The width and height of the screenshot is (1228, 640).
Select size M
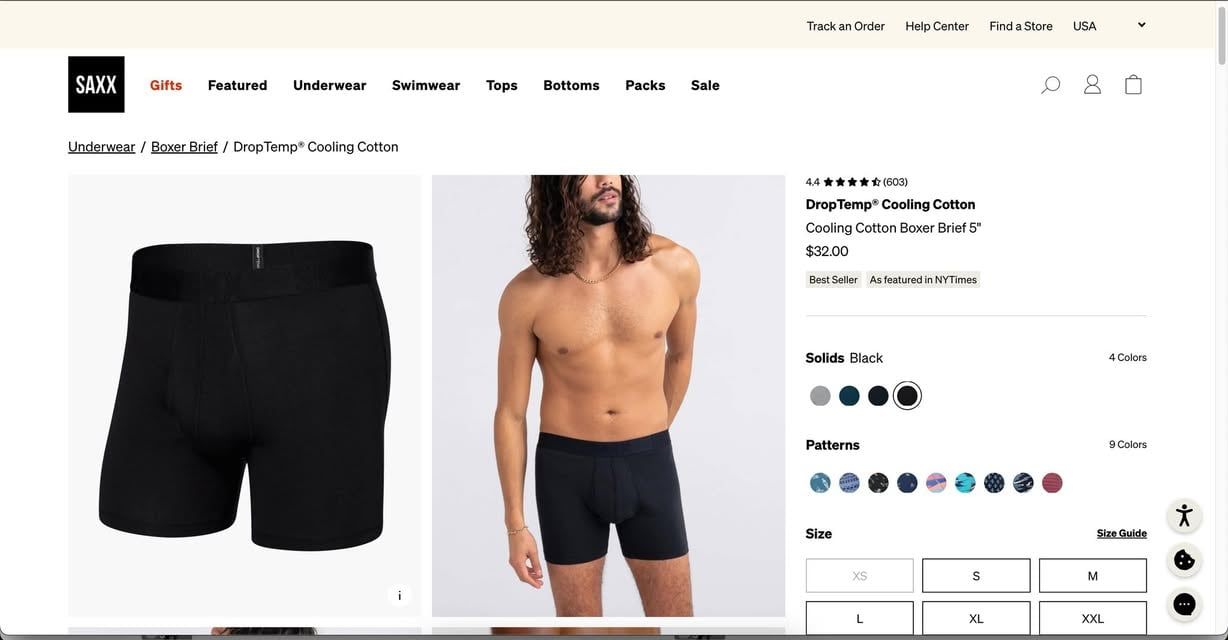point(1093,576)
